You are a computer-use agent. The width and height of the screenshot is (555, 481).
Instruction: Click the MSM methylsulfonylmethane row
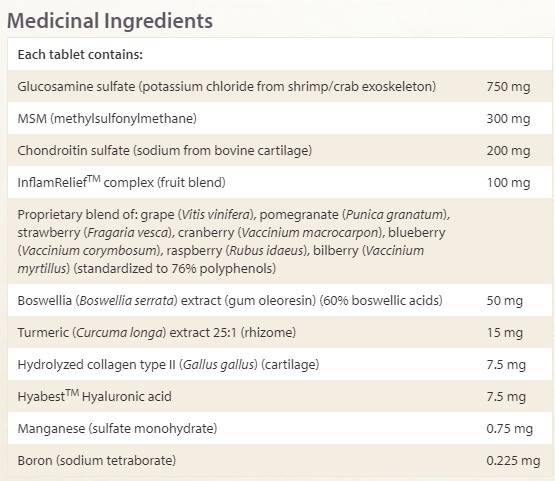tap(280, 118)
